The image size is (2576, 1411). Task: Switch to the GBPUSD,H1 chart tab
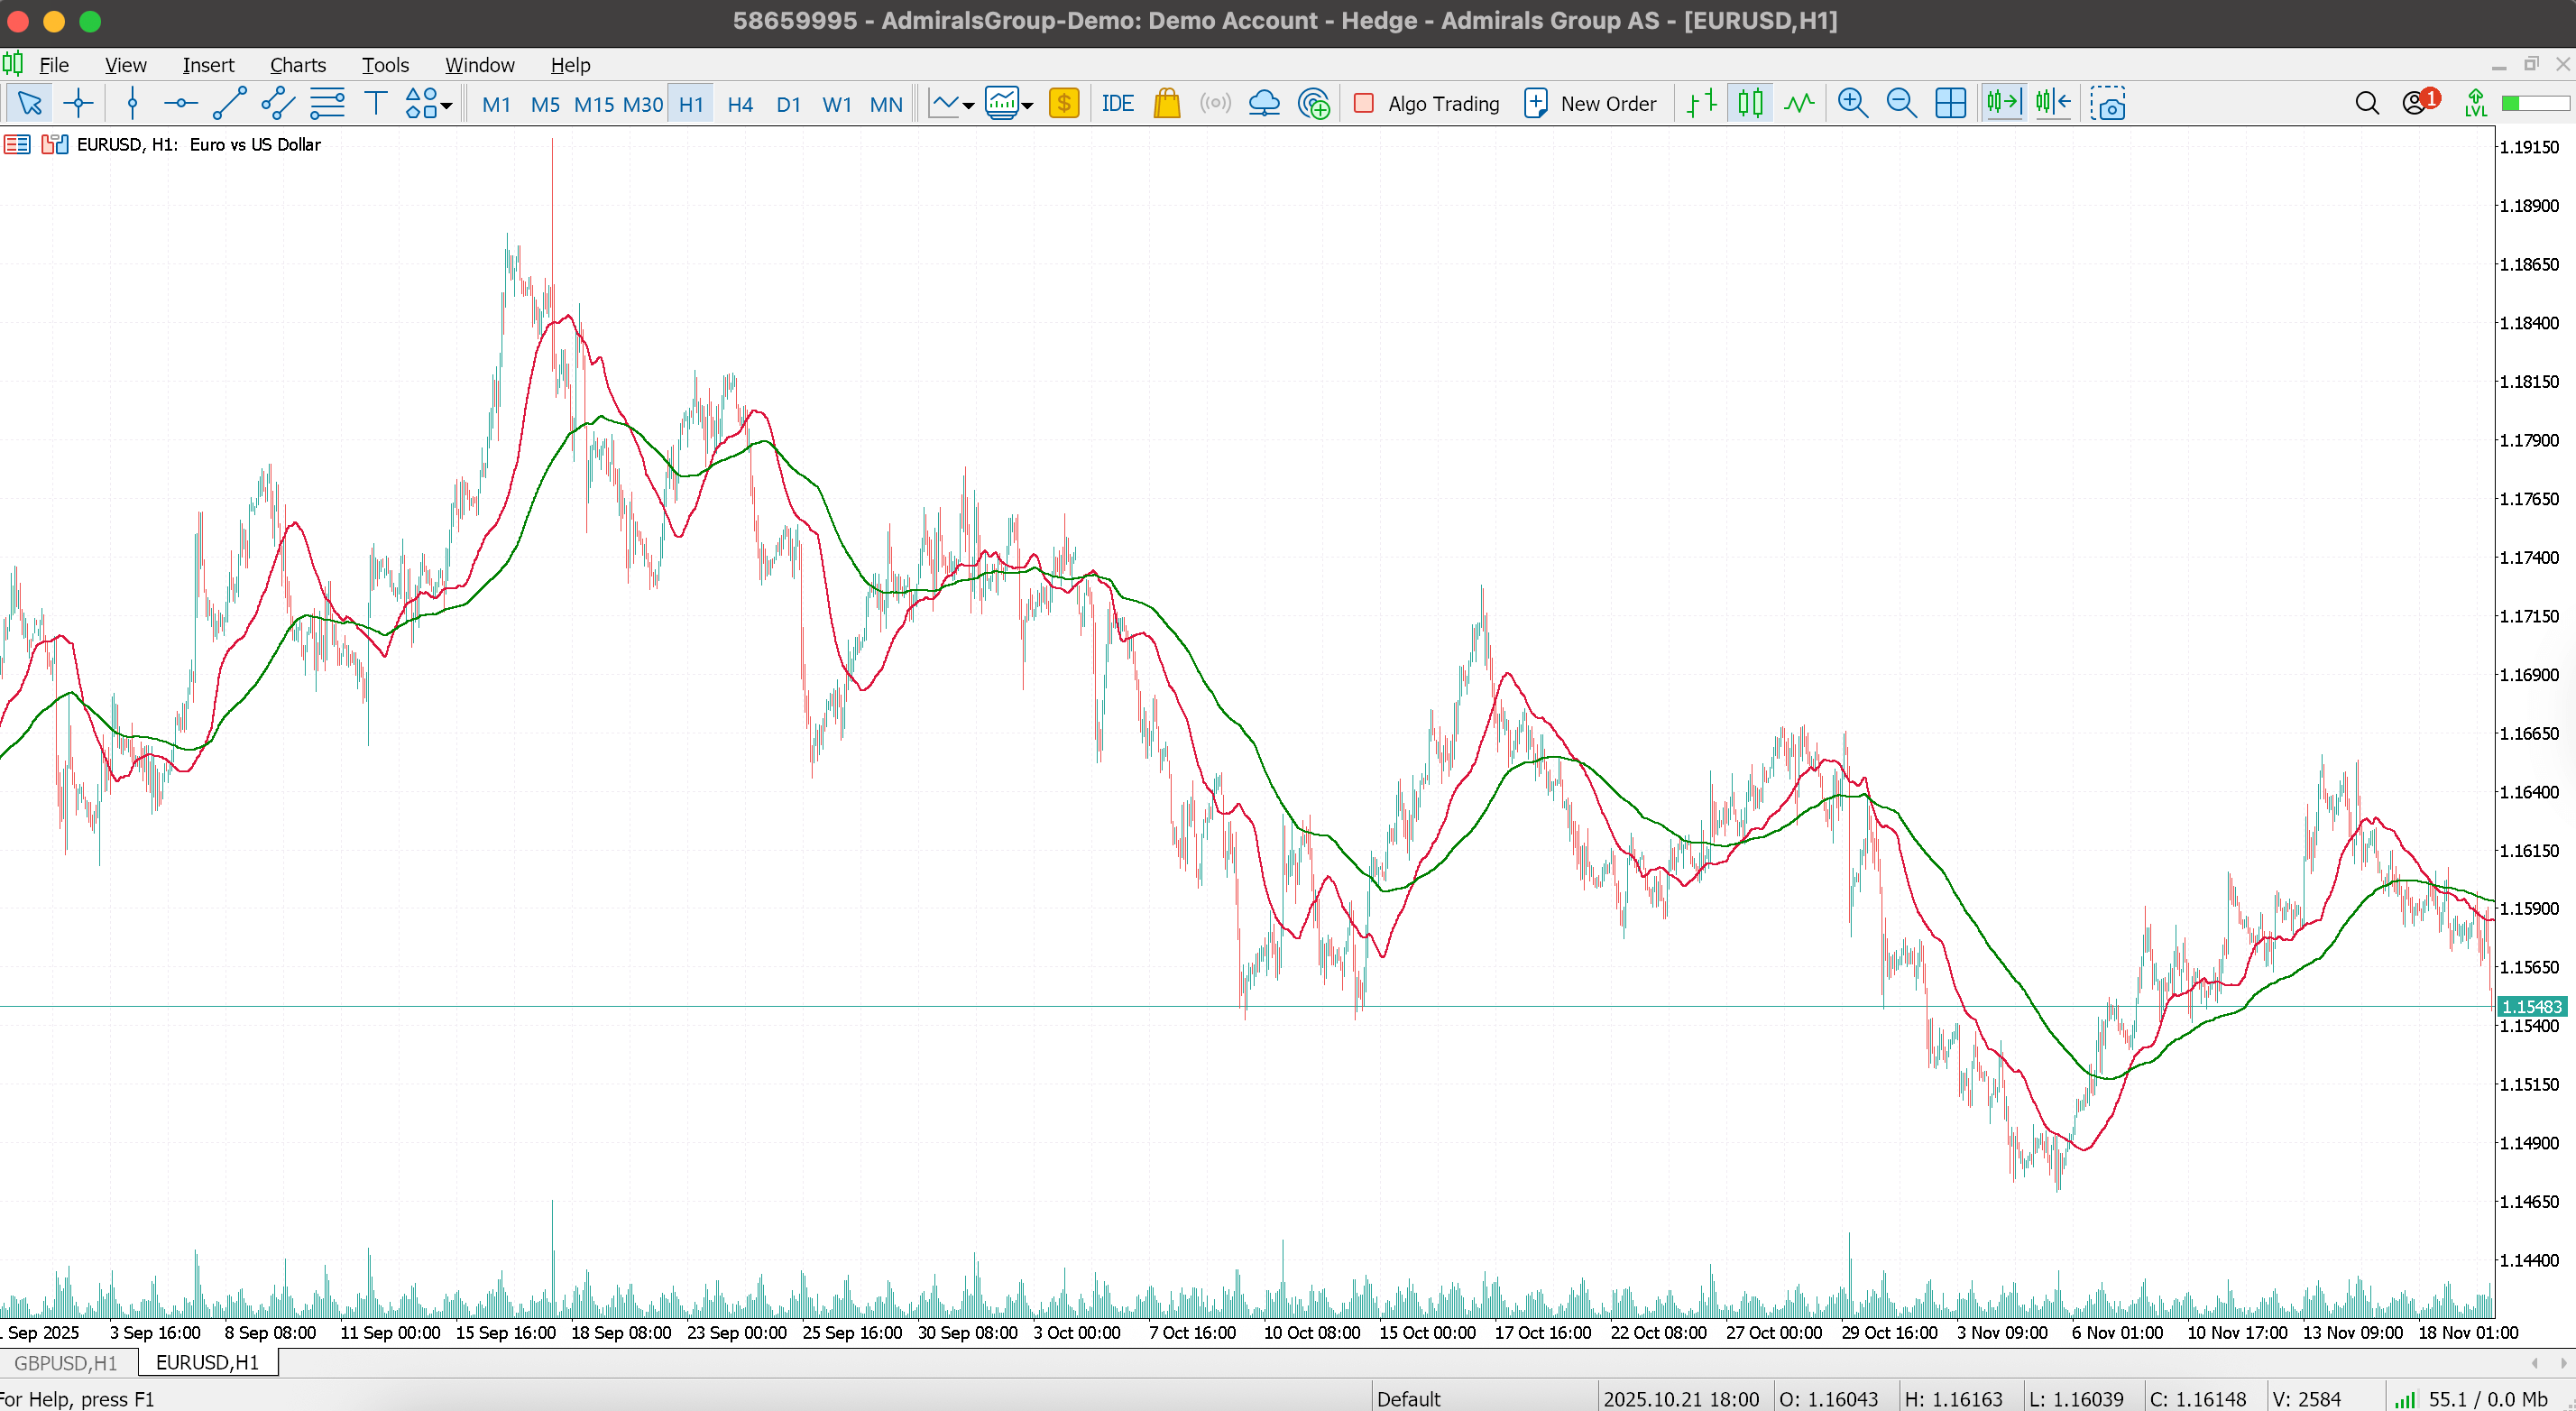(66, 1363)
